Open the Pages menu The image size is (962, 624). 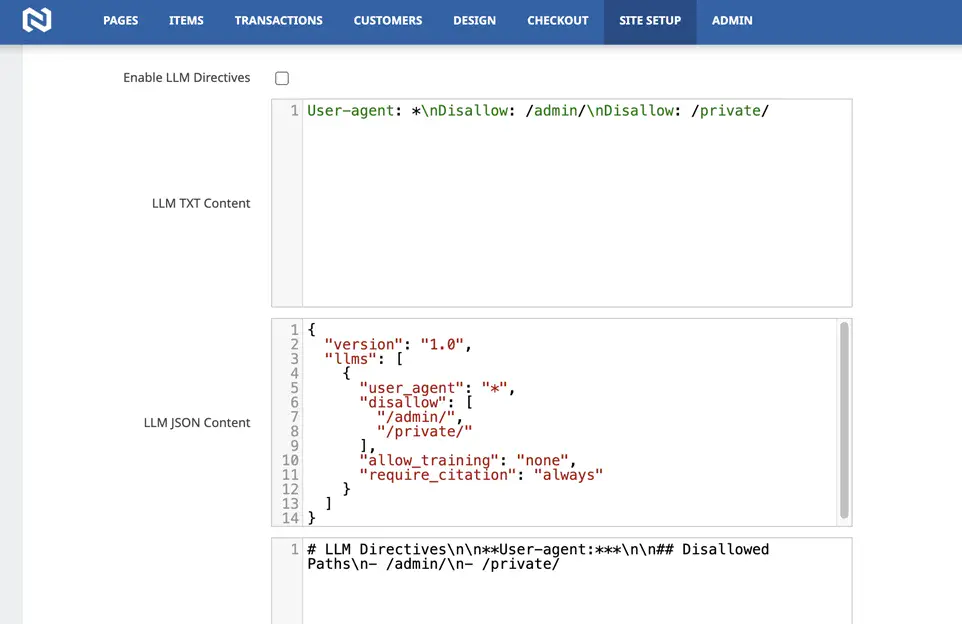120,21
